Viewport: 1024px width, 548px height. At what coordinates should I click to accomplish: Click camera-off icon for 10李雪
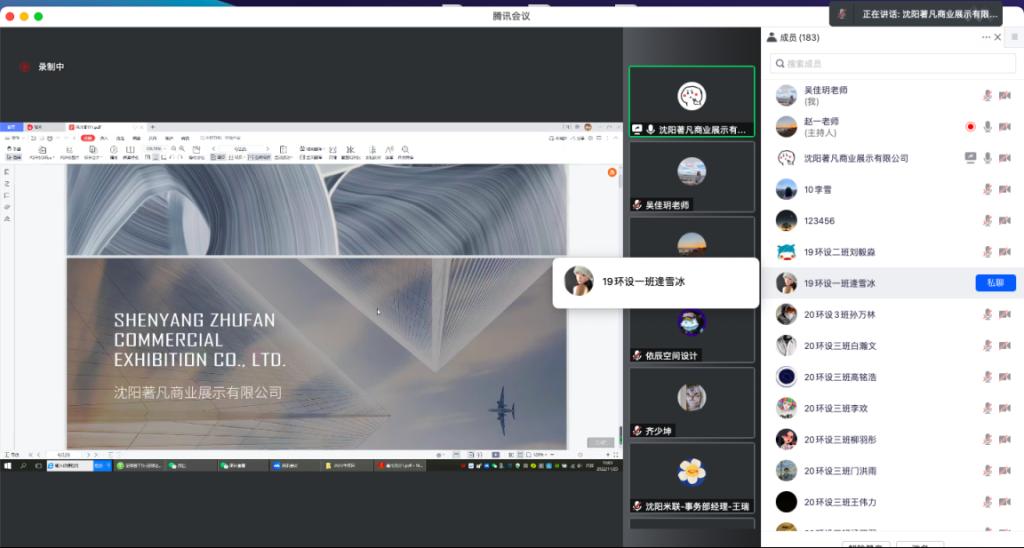(x=1004, y=189)
